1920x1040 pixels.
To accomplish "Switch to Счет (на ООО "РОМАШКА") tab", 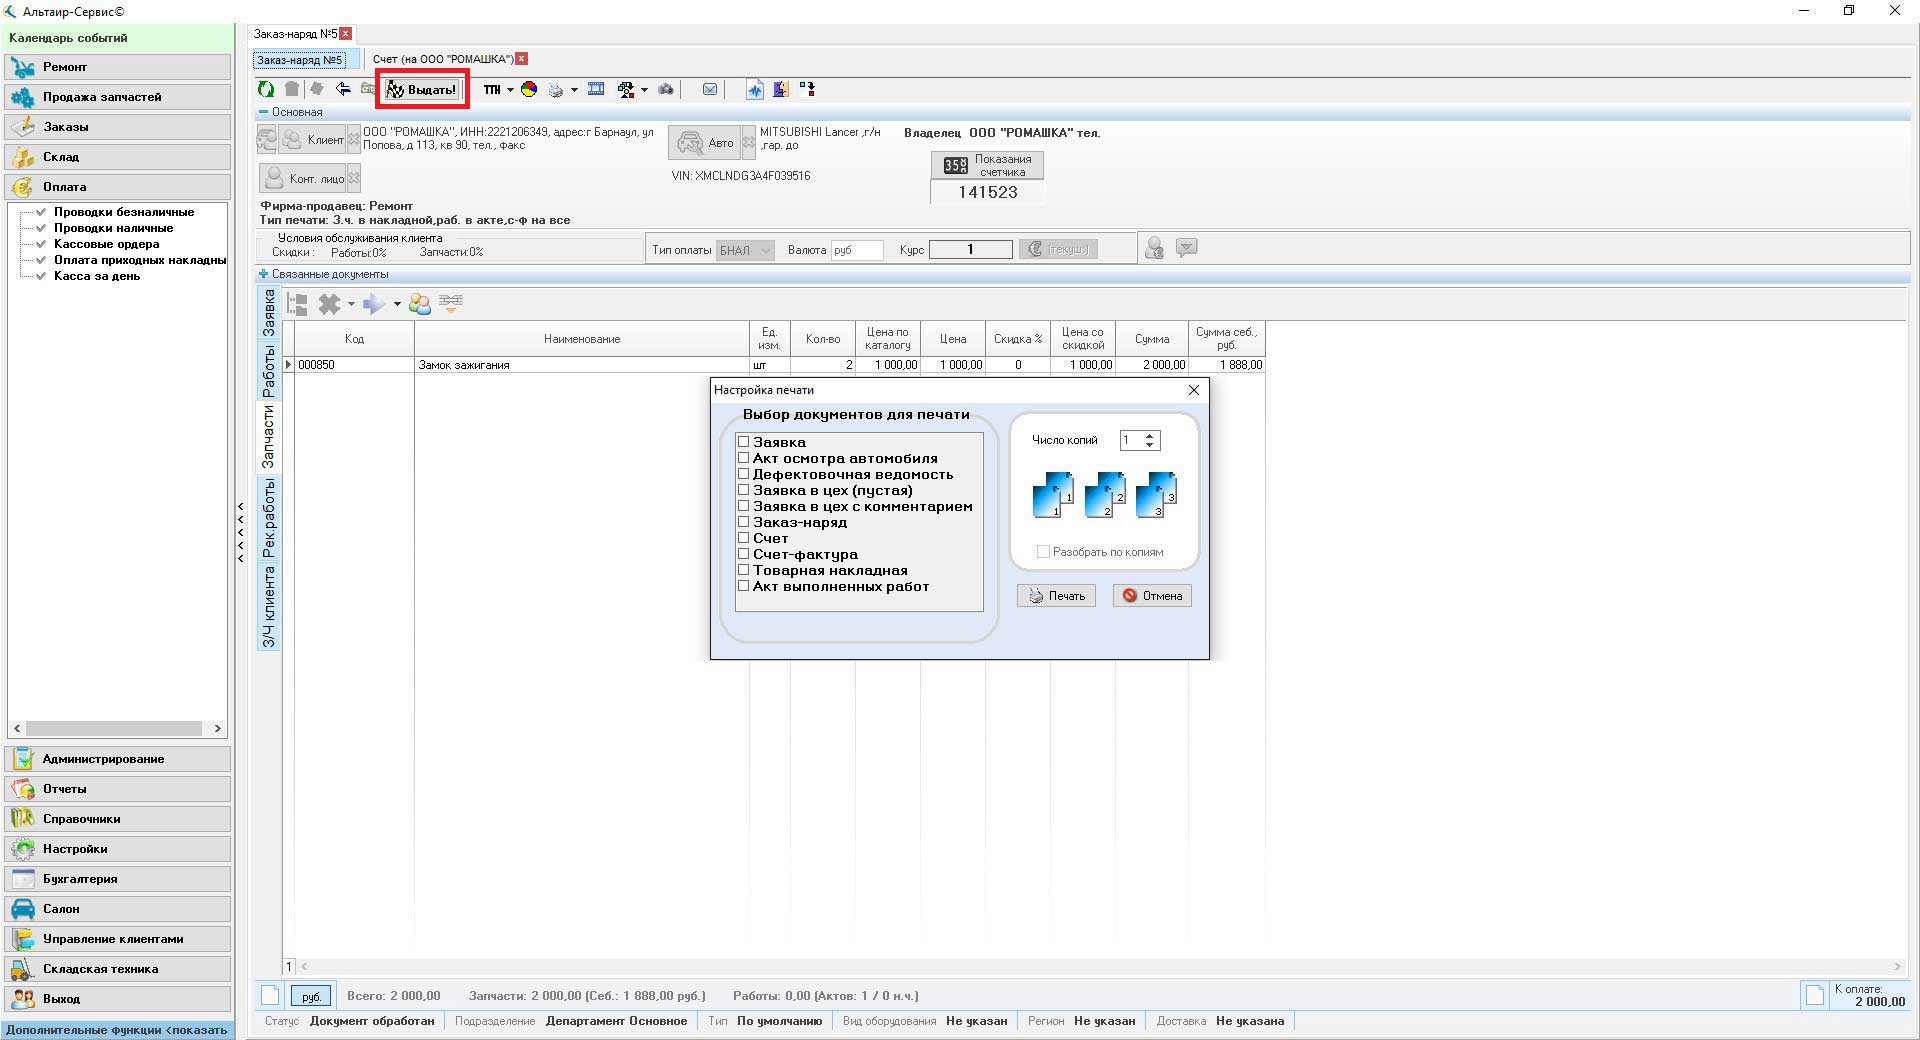I will point(443,59).
